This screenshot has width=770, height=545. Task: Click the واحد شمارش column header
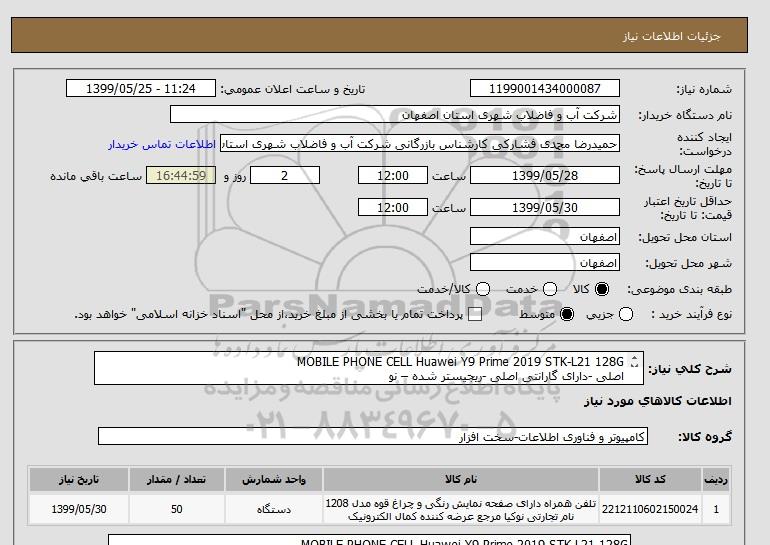[x=274, y=480]
